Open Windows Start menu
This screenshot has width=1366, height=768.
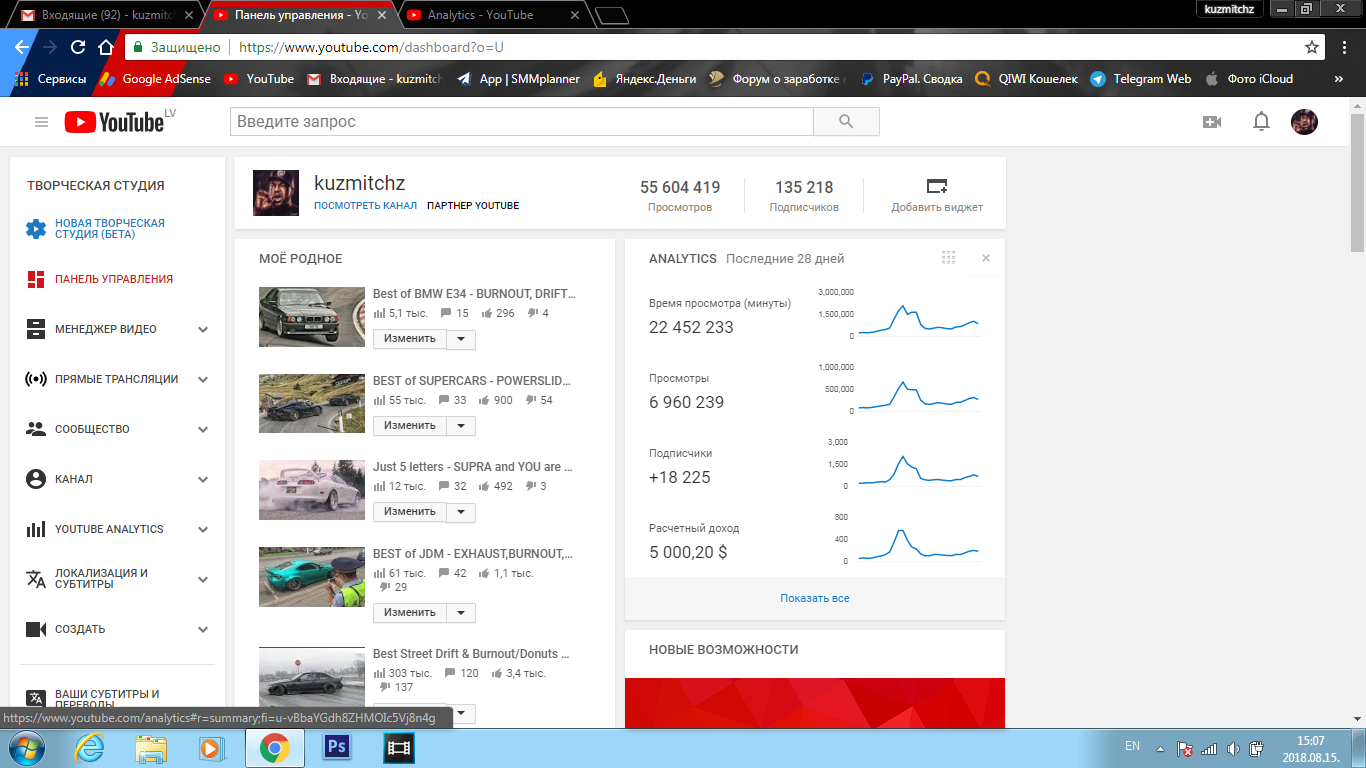27,748
